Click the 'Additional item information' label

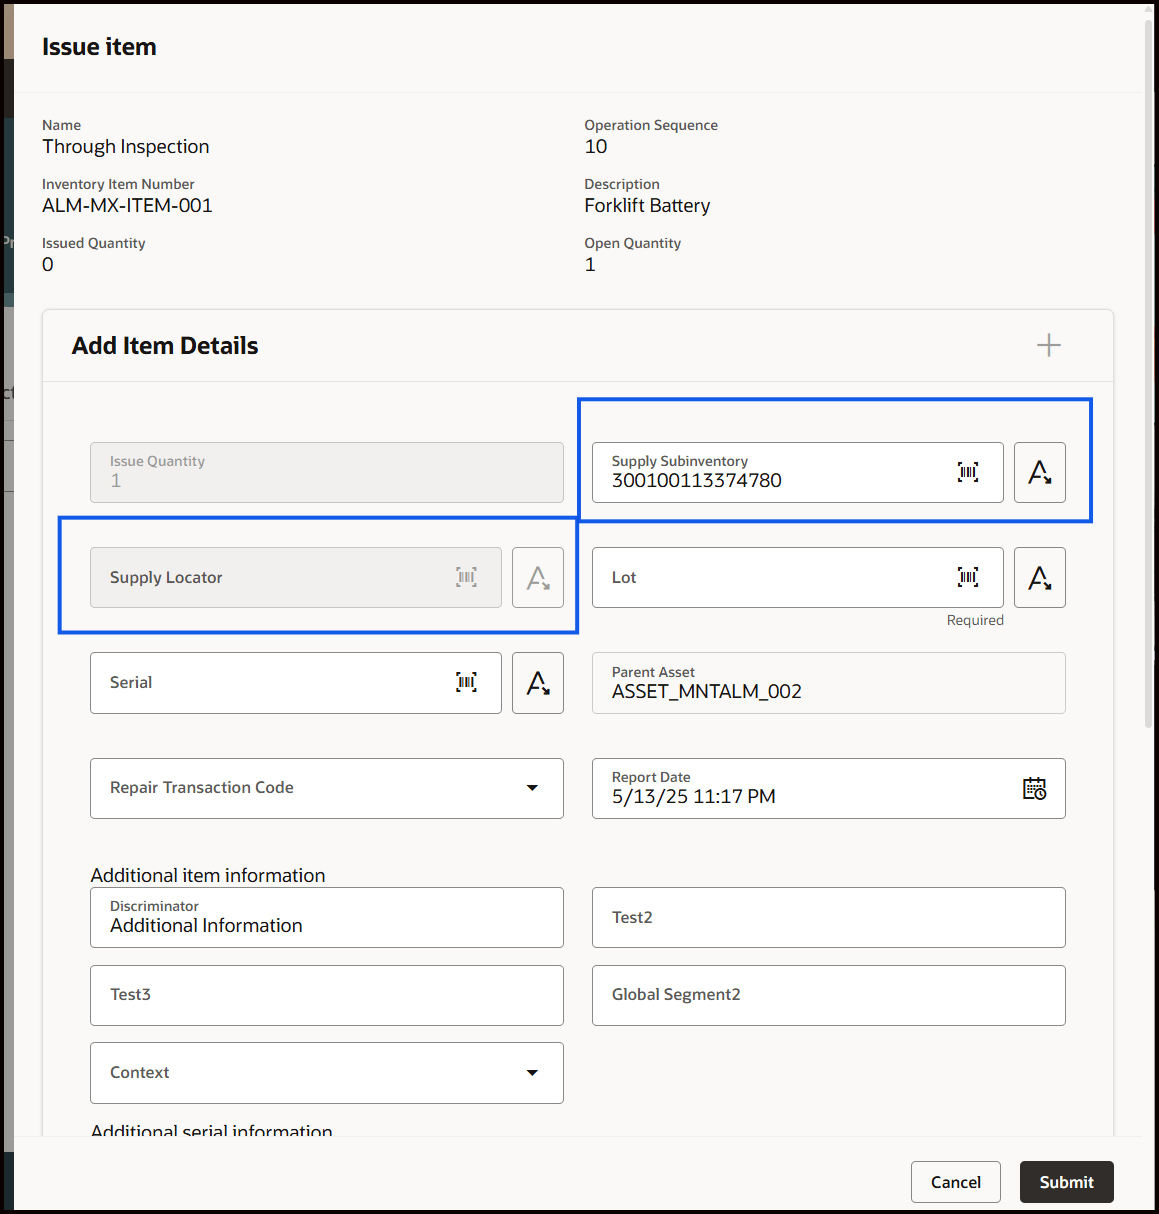coord(208,875)
